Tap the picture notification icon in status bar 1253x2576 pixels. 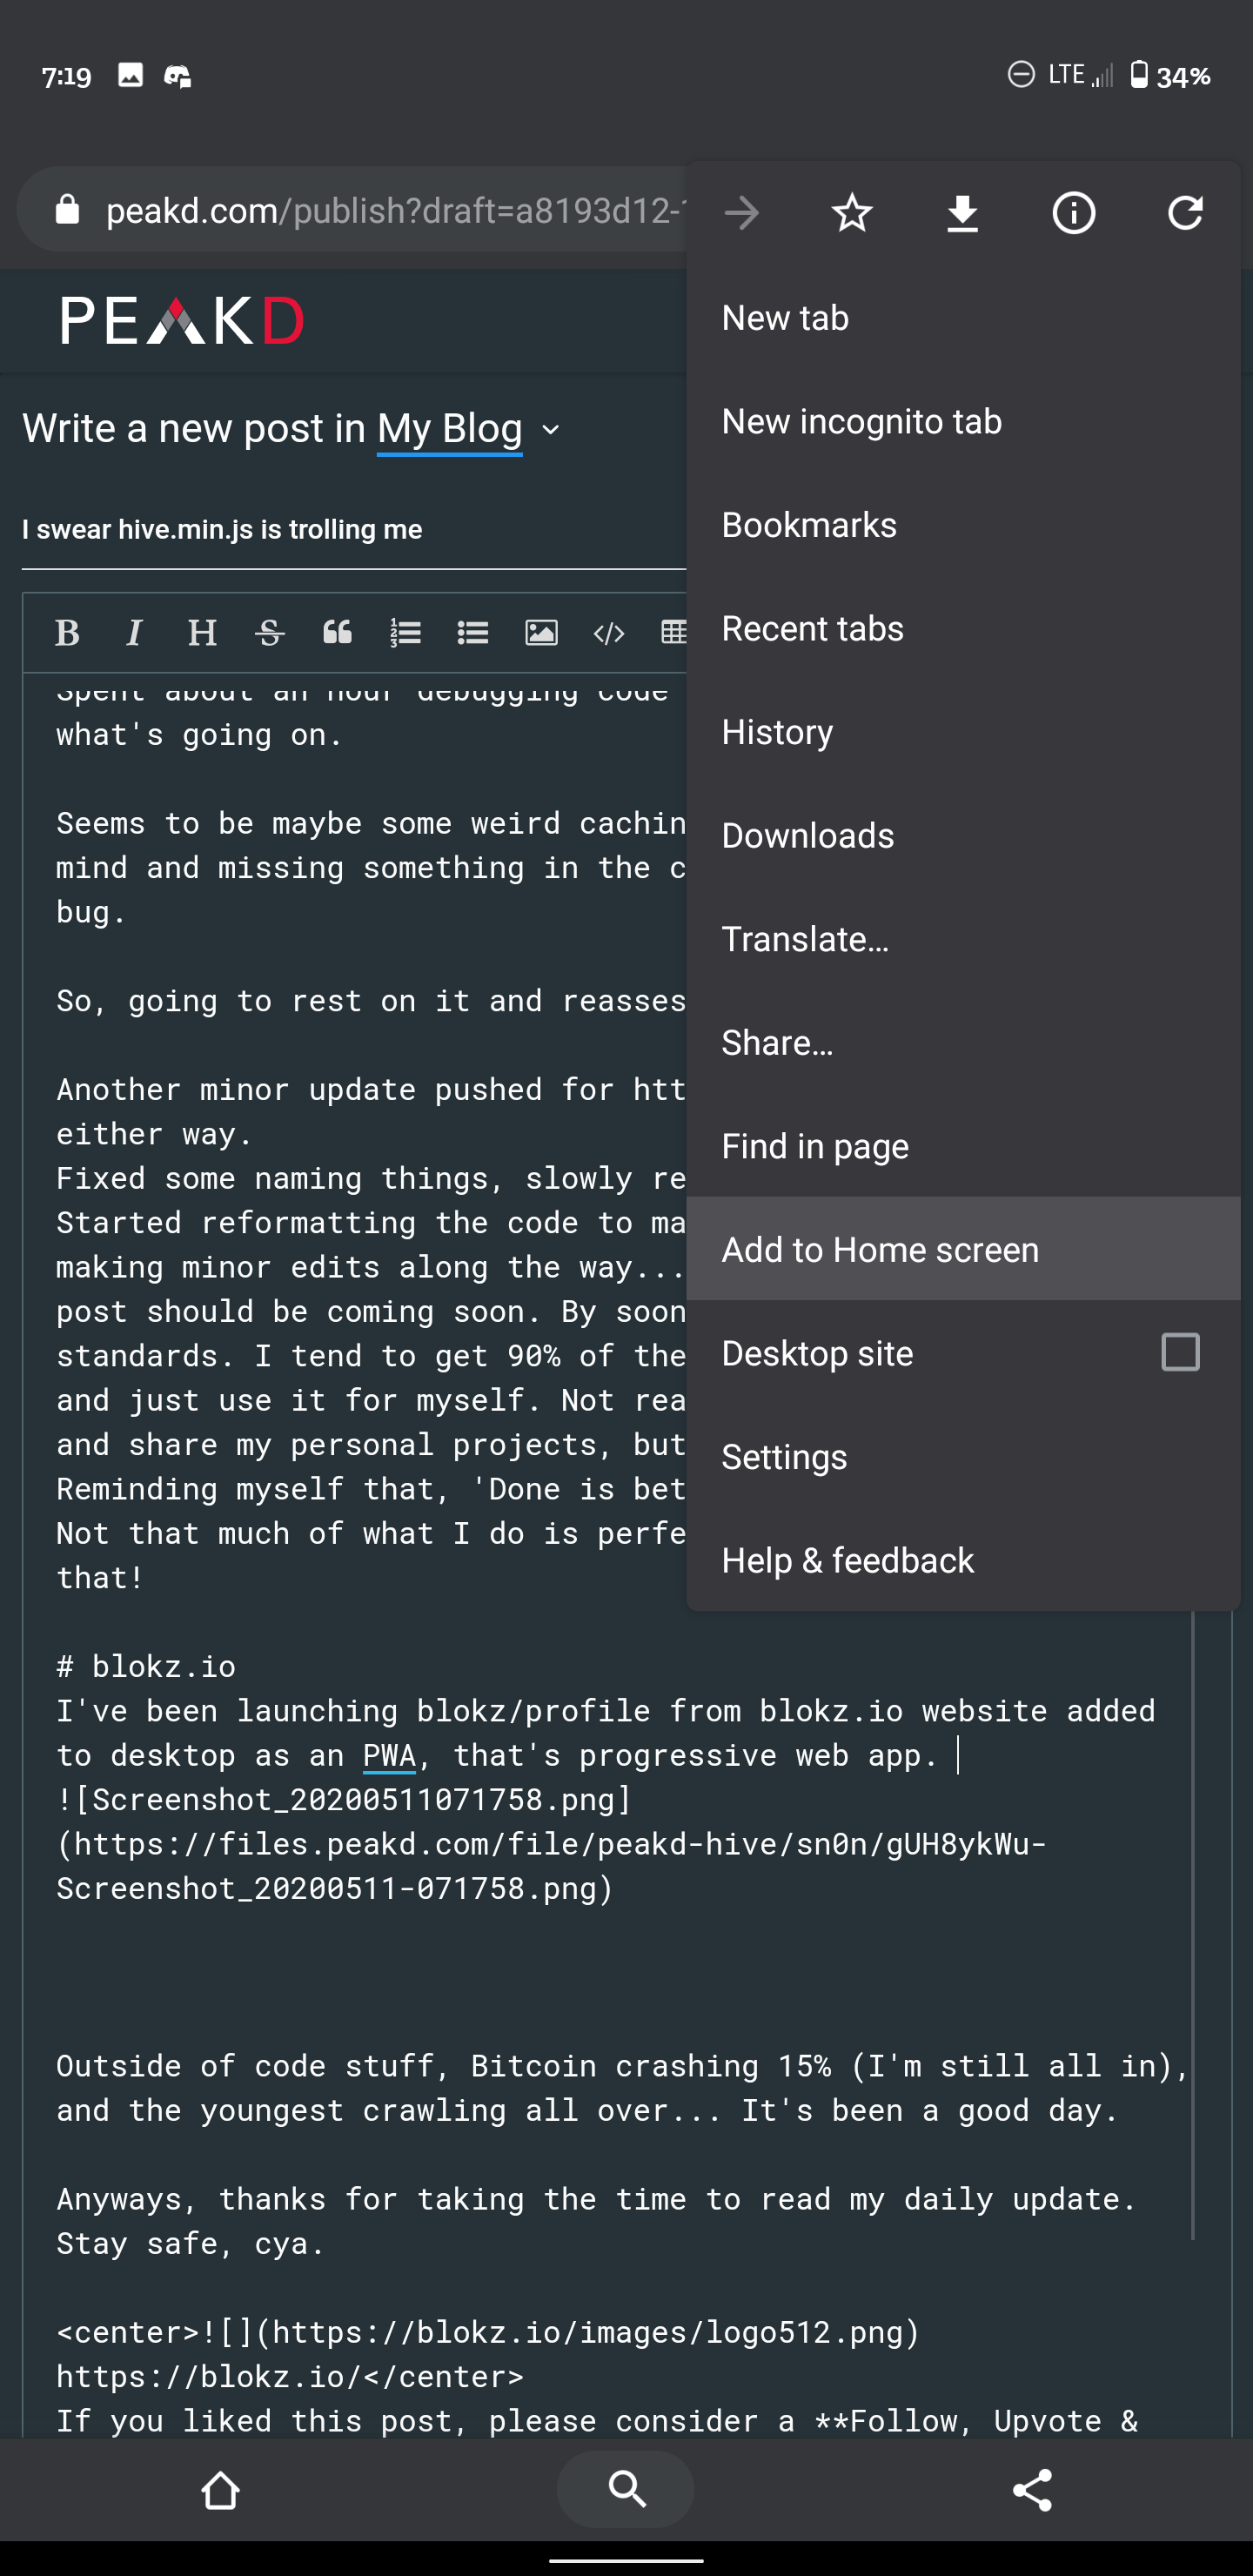130,75
